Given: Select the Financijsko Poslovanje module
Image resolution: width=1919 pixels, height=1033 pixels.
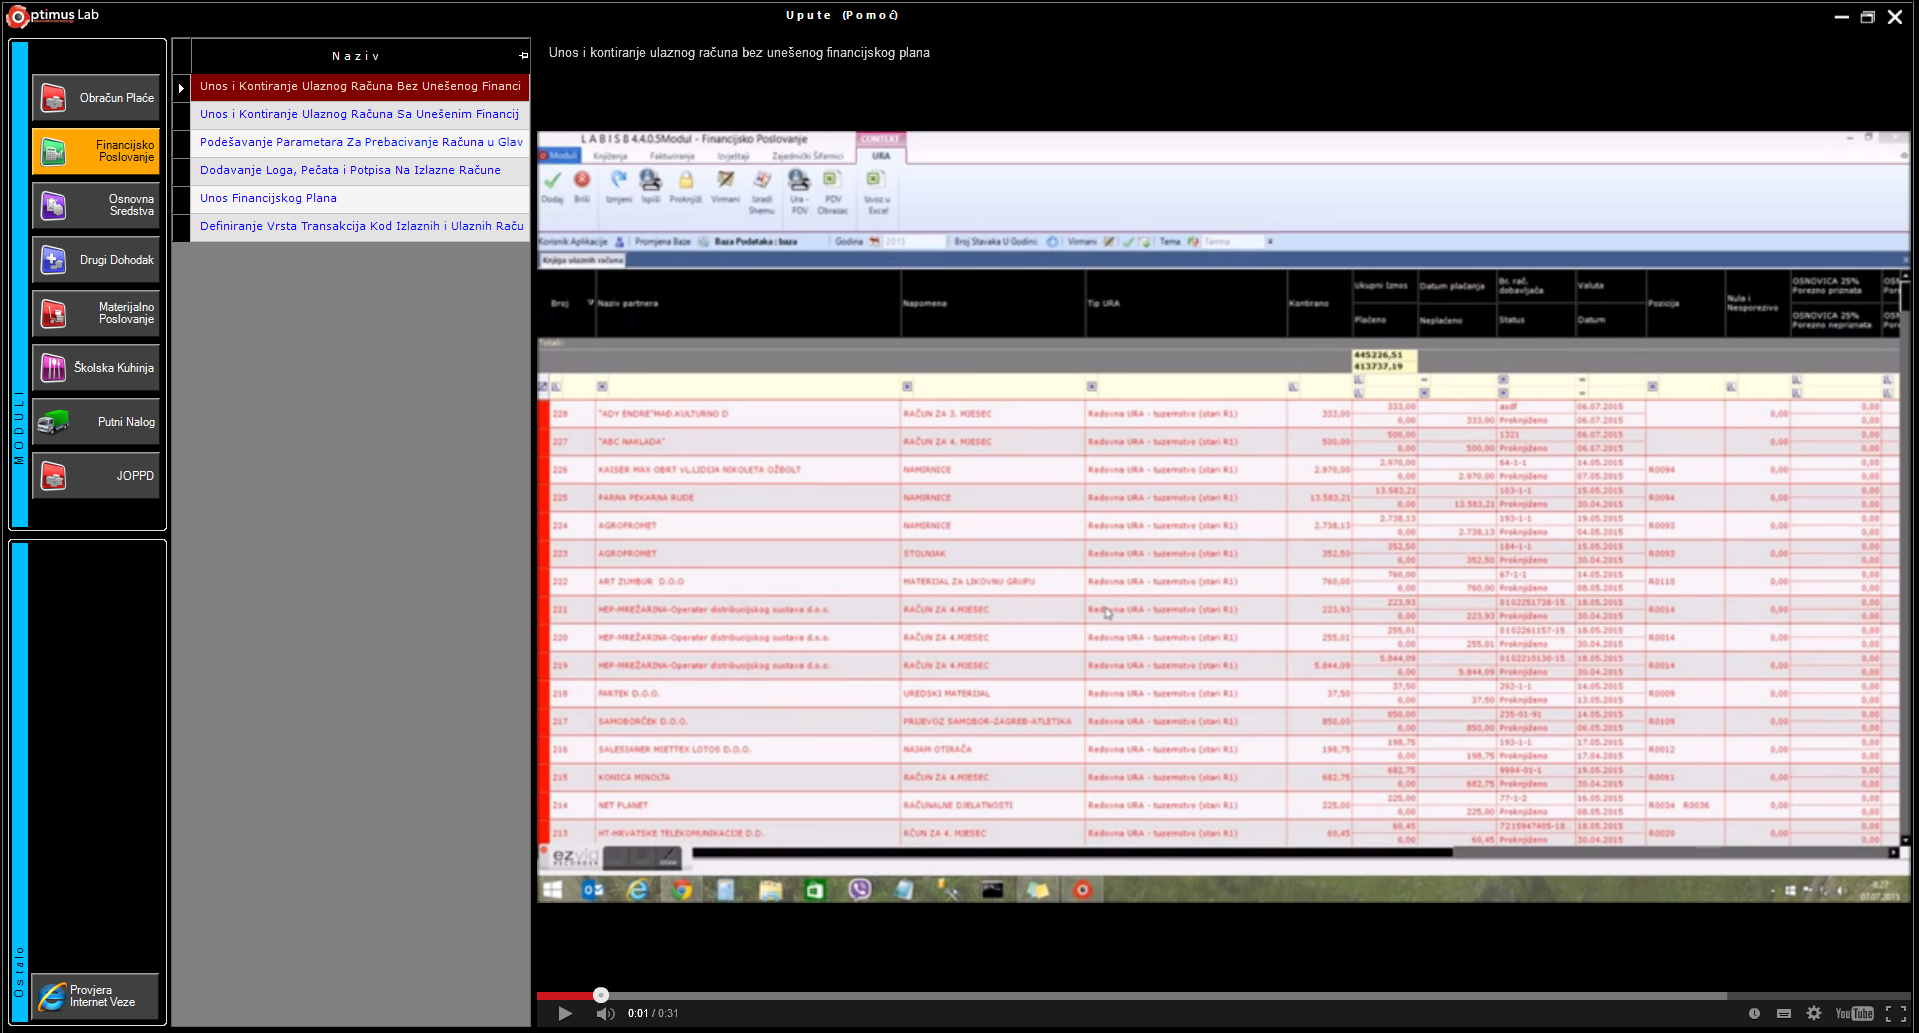Looking at the screenshot, I should coord(96,152).
